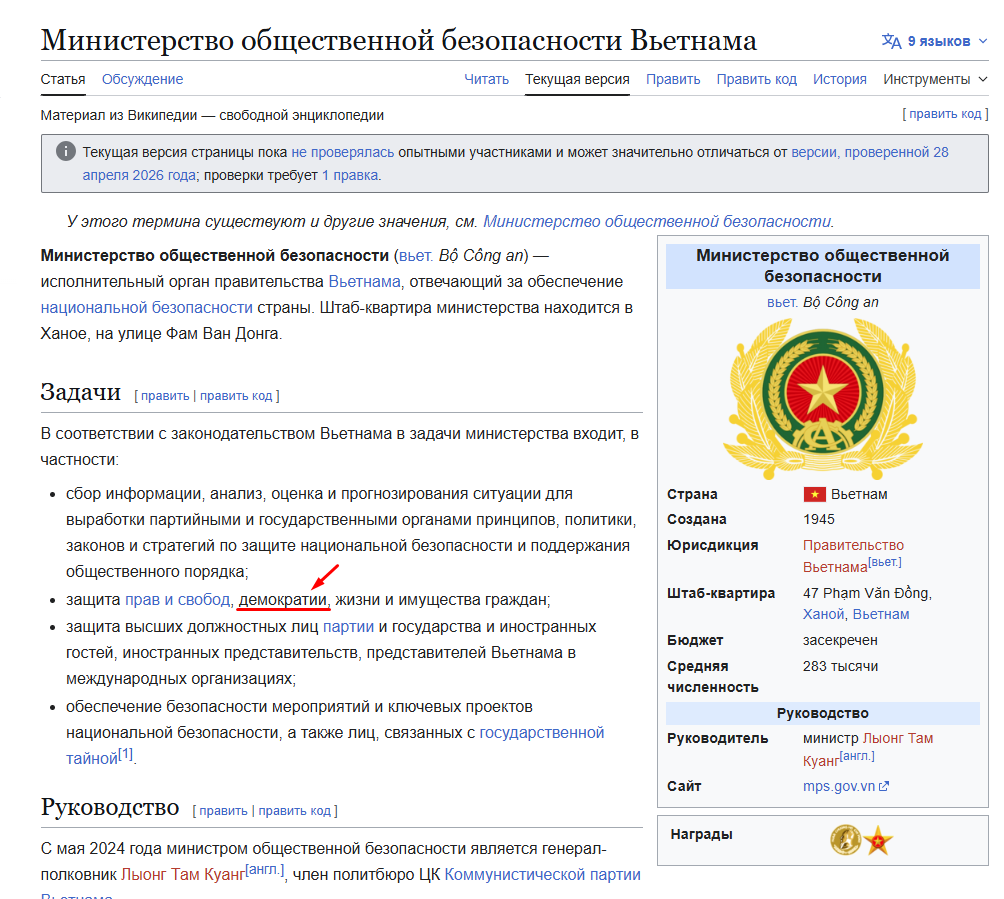This screenshot has height=899, width=1004.
Task: Open the gold medal award icon
Action: coord(845,839)
